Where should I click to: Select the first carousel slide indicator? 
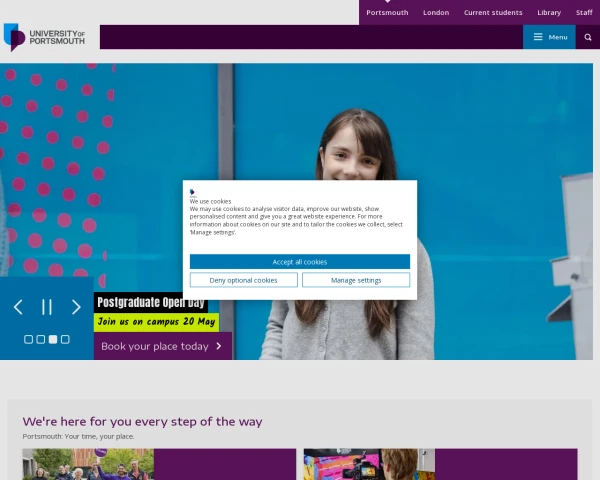click(x=28, y=340)
